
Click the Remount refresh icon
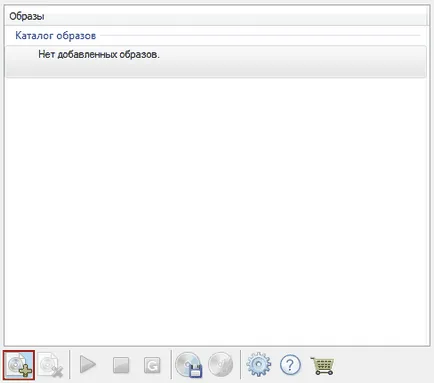(152, 365)
